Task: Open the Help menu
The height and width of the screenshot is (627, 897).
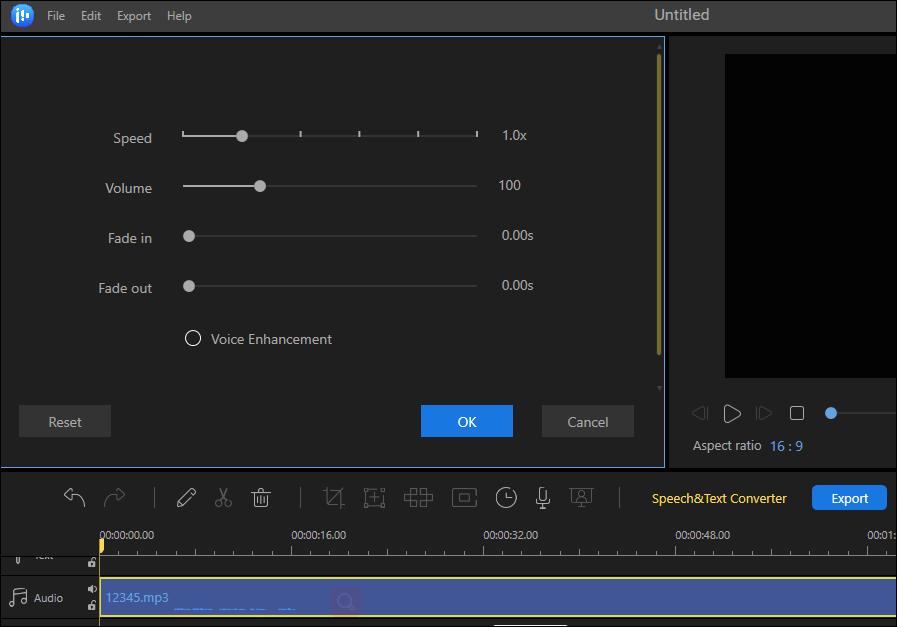Action: coord(179,16)
